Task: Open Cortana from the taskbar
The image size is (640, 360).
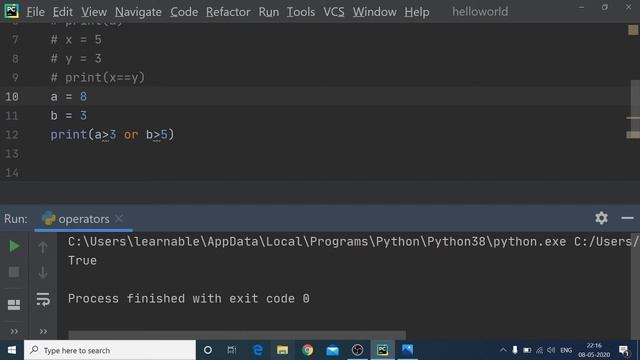Action: 208,350
